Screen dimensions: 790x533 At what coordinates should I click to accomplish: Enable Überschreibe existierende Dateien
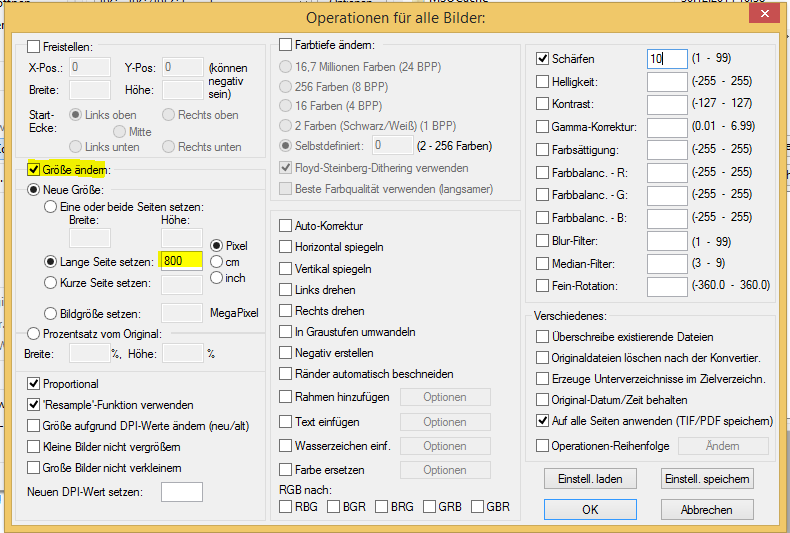(543, 338)
